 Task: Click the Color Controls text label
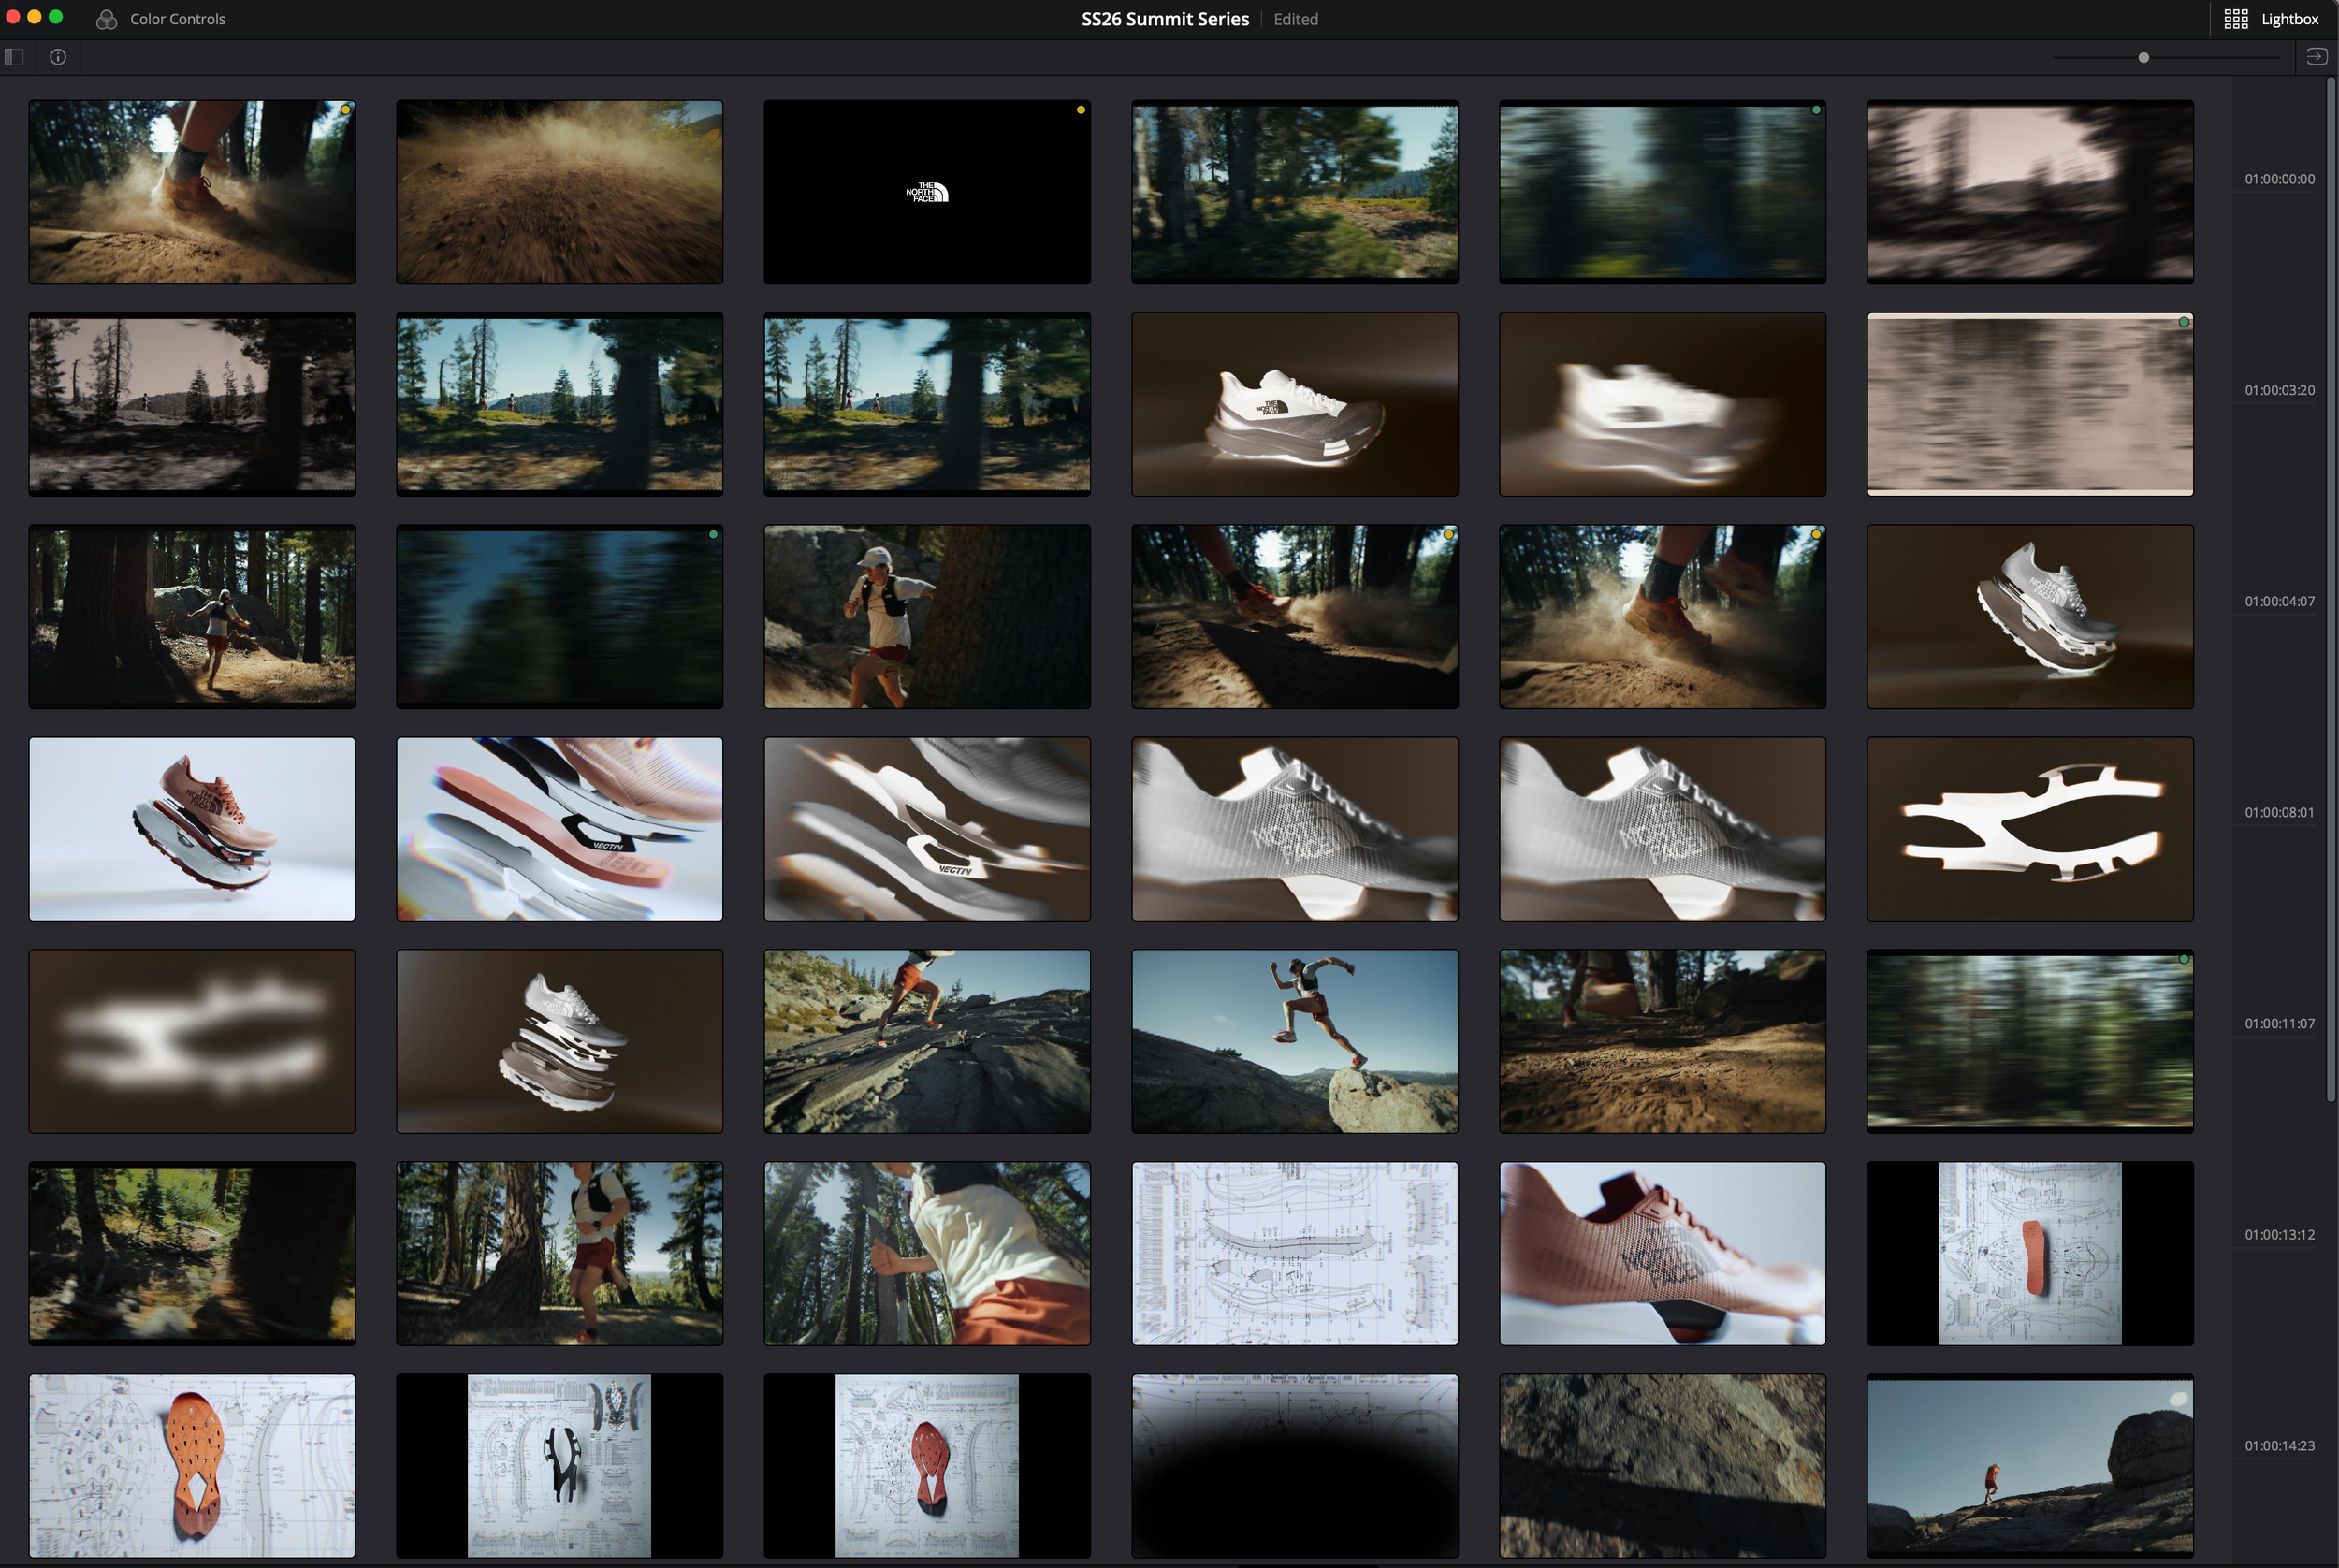click(177, 19)
